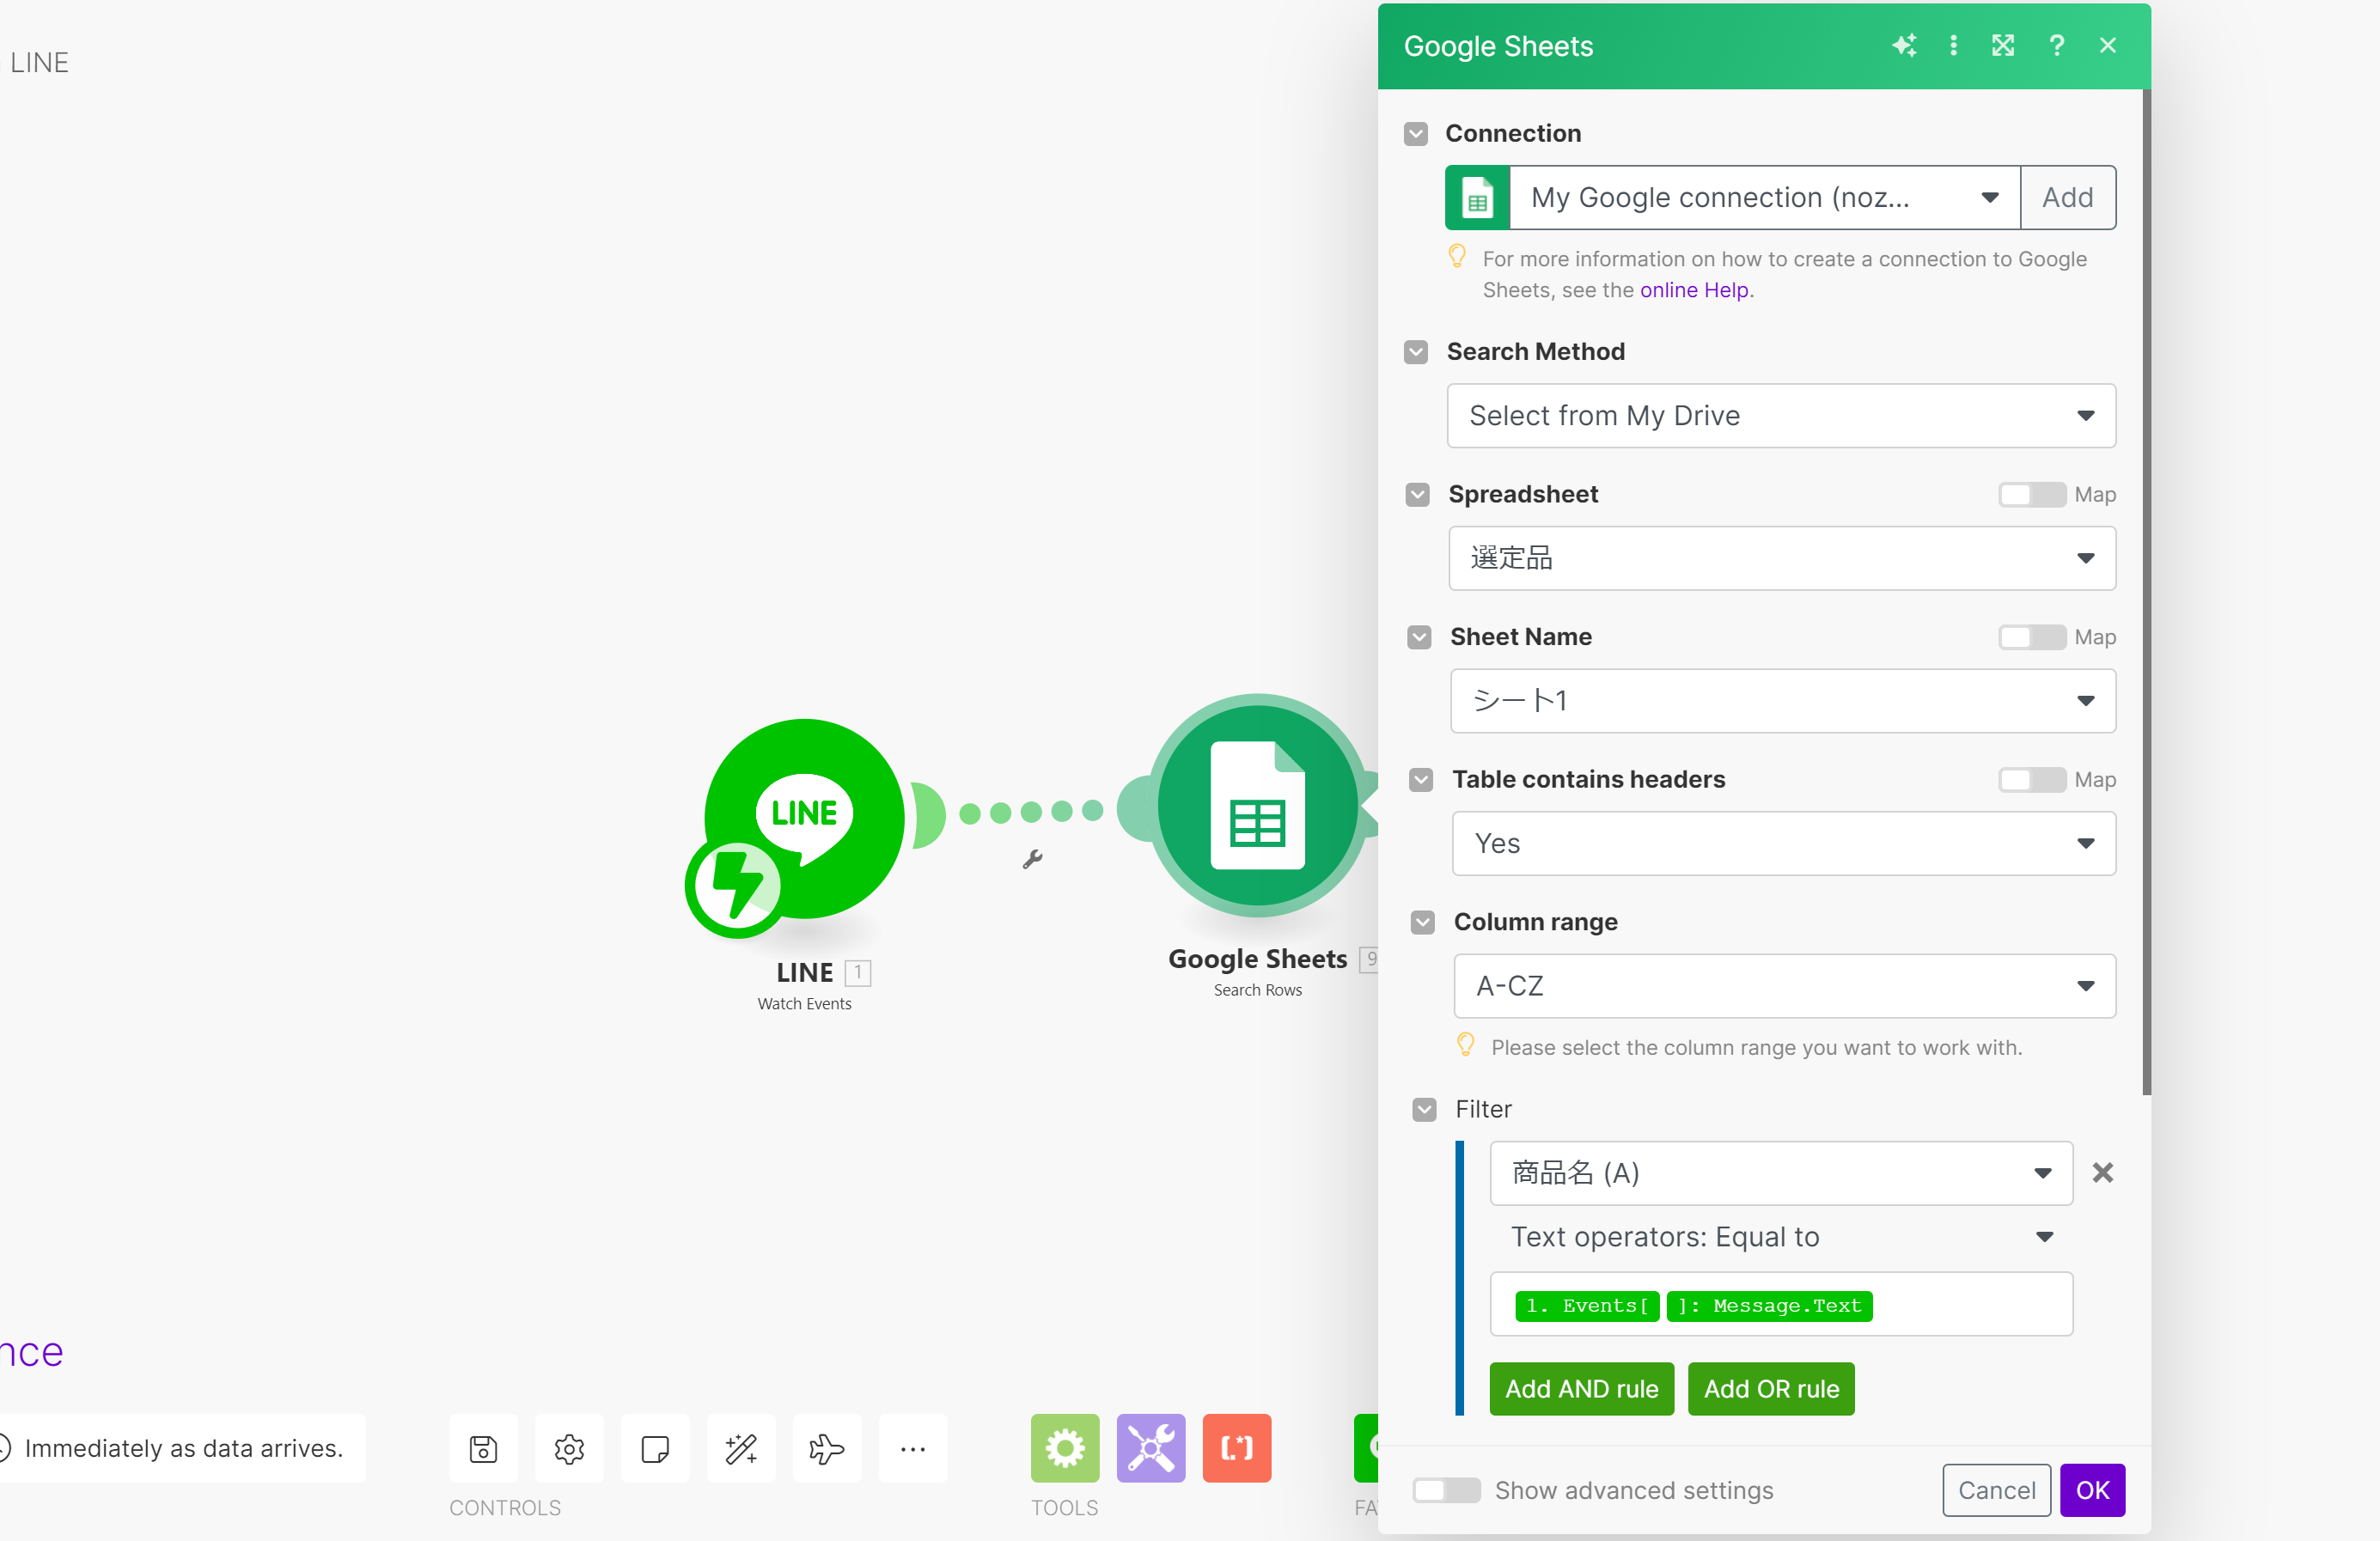Open the Column range A-CZ dropdown
Viewport: 2380px width, 1541px height.
point(1784,986)
